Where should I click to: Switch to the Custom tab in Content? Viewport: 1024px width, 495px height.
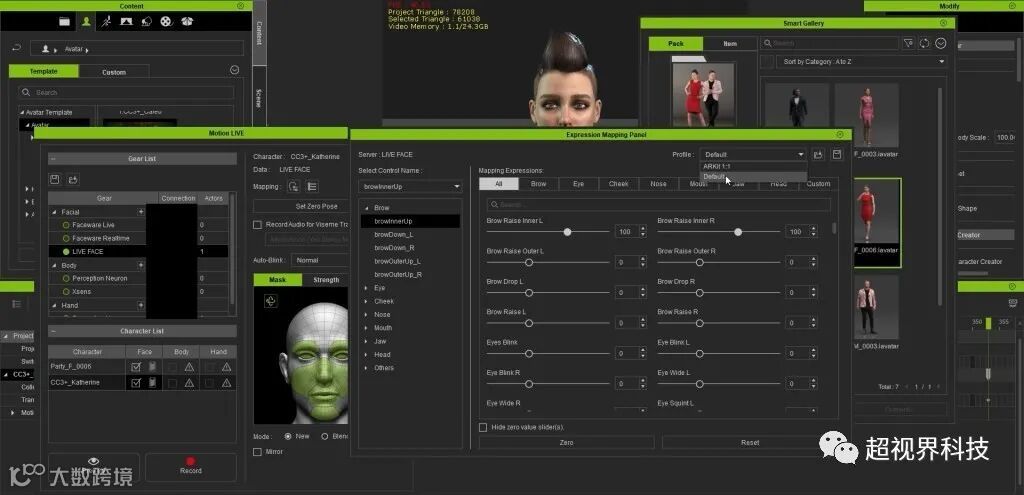click(x=114, y=72)
